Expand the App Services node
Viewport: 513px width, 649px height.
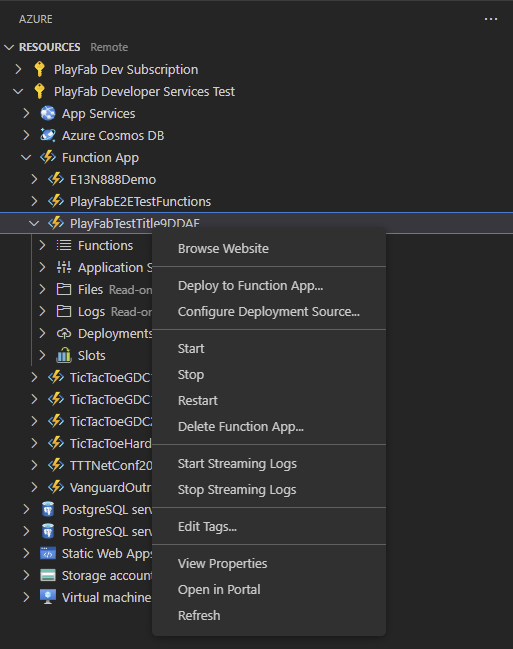pyautogui.click(x=26, y=113)
